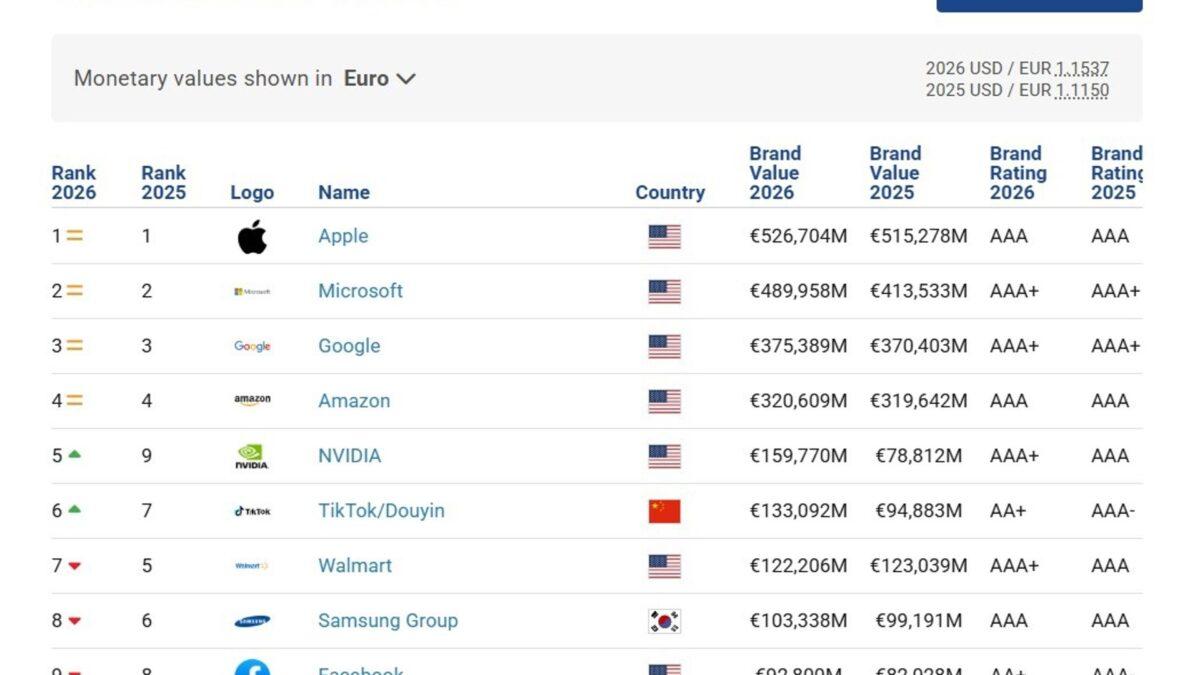The width and height of the screenshot is (1200, 675).
Task: Click the 2026 USD/EUR 1.1537 rate link
Action: pyautogui.click(x=1082, y=68)
